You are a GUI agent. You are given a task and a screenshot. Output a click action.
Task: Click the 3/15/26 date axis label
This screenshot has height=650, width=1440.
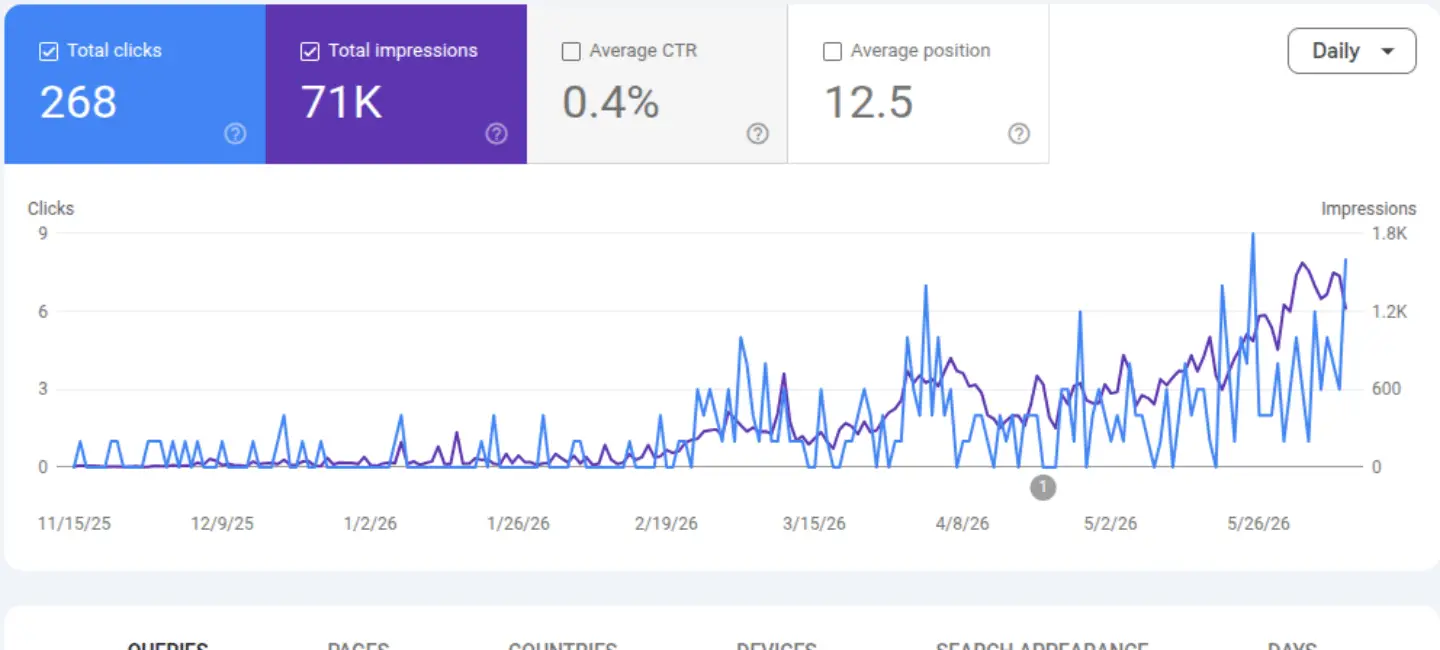coord(814,524)
